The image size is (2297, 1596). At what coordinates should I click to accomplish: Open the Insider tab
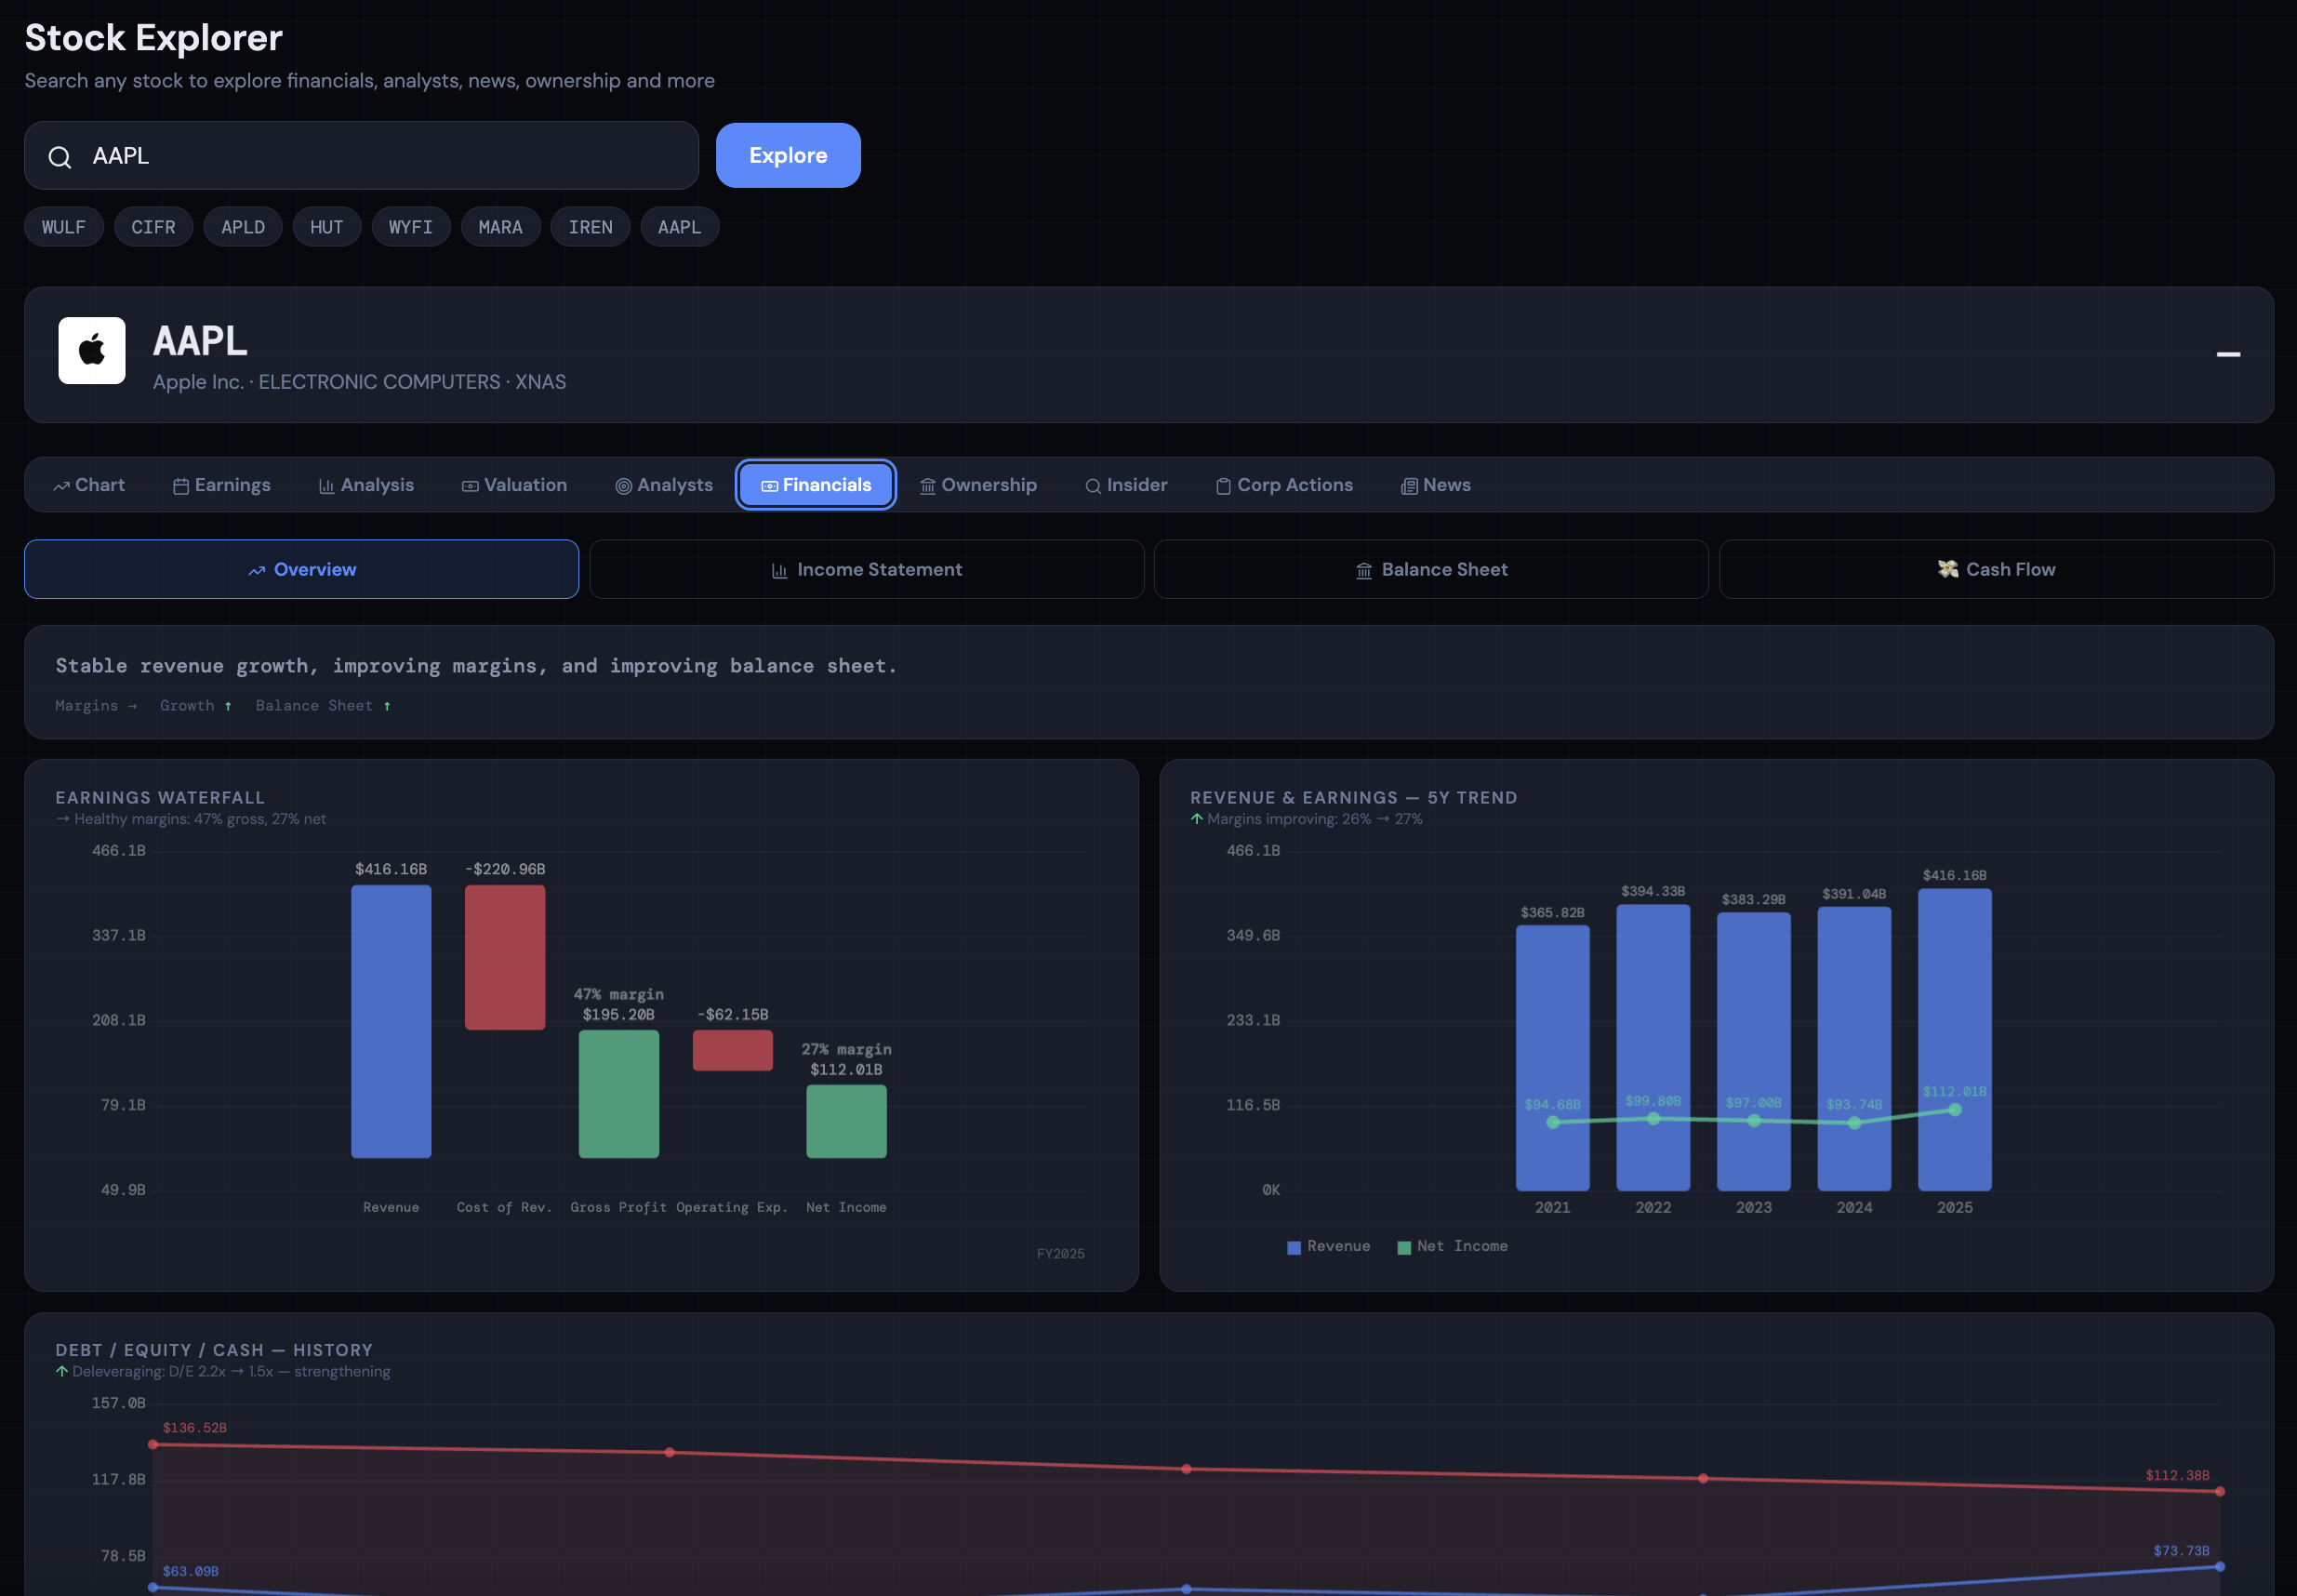click(x=1126, y=485)
